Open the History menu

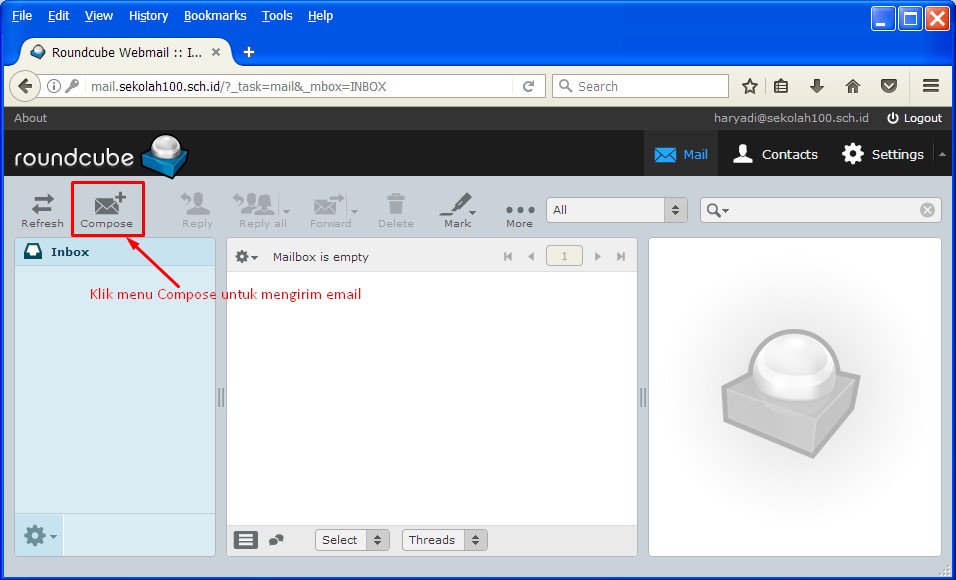pos(148,16)
